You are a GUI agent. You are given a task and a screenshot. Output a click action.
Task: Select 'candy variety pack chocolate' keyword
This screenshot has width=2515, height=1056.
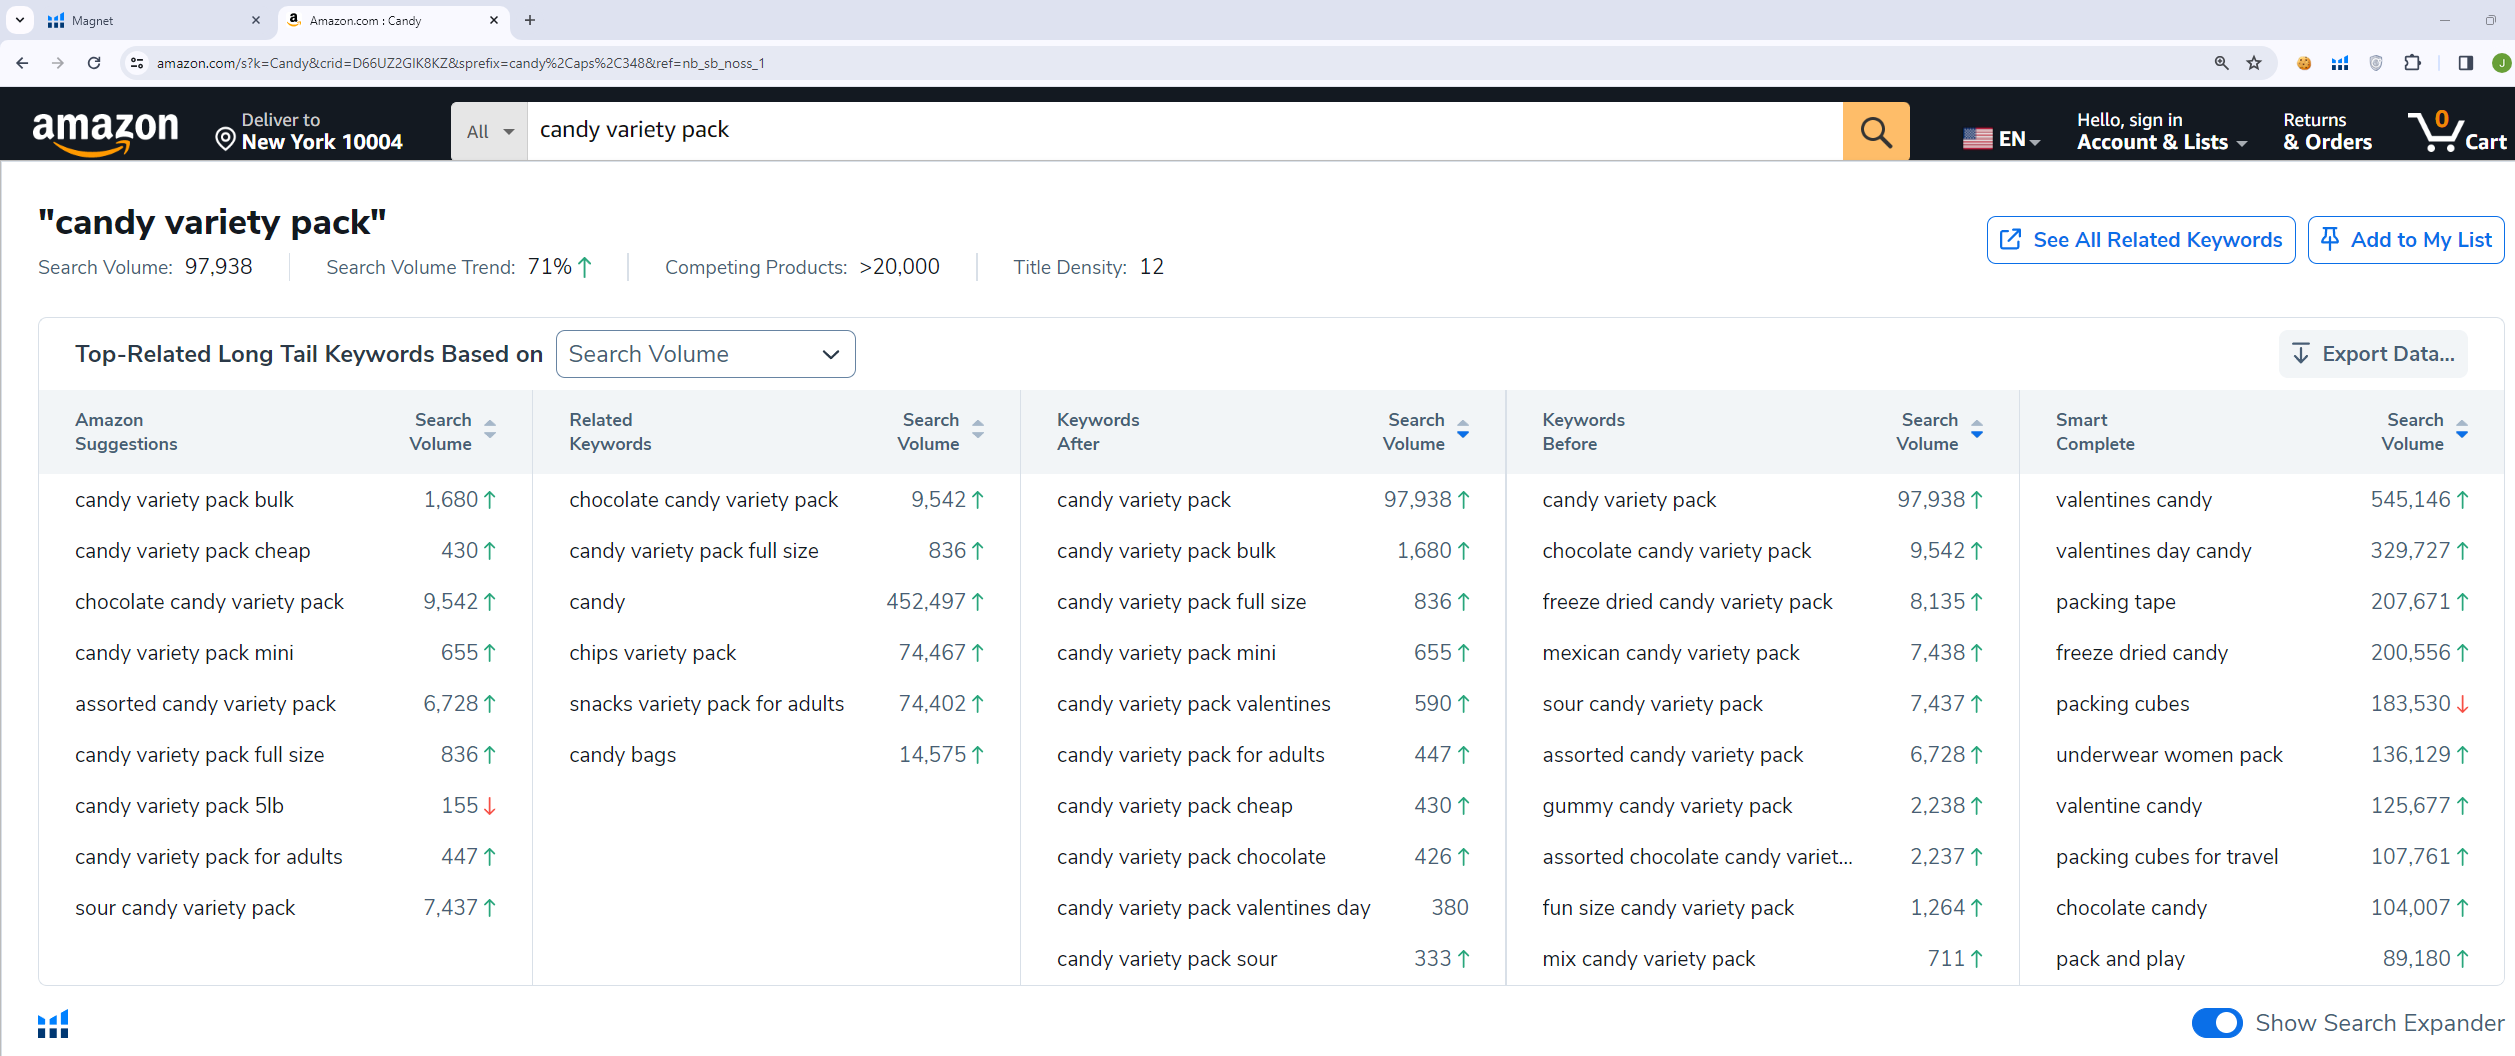coord(1191,856)
